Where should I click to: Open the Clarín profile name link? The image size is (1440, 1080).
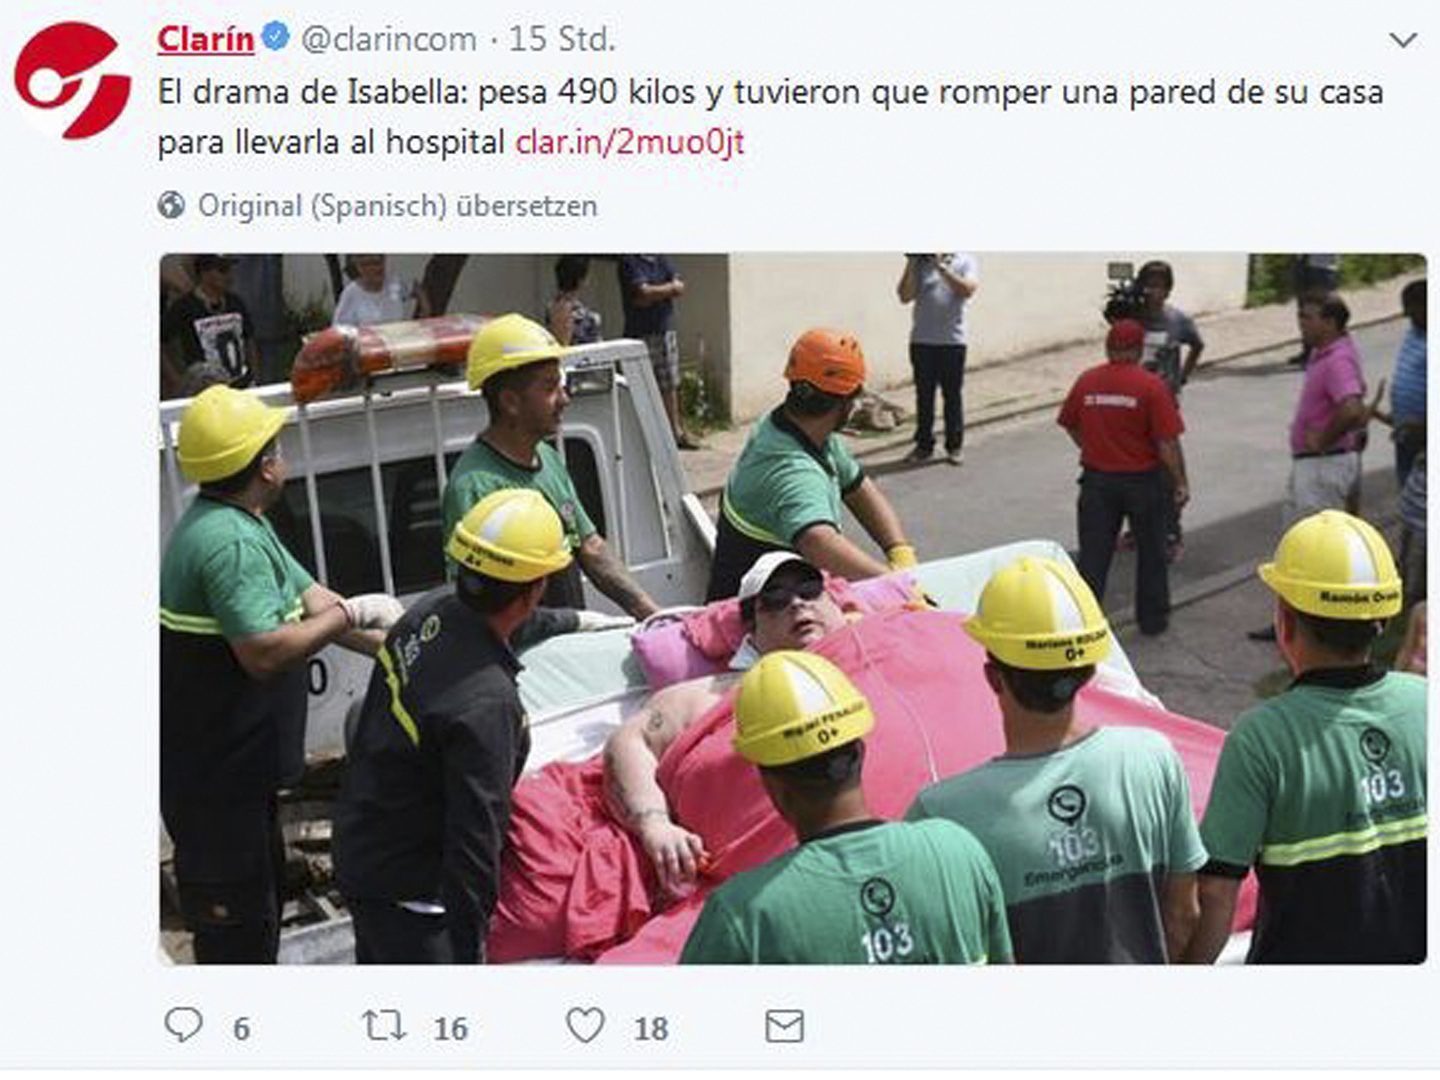click(x=206, y=39)
